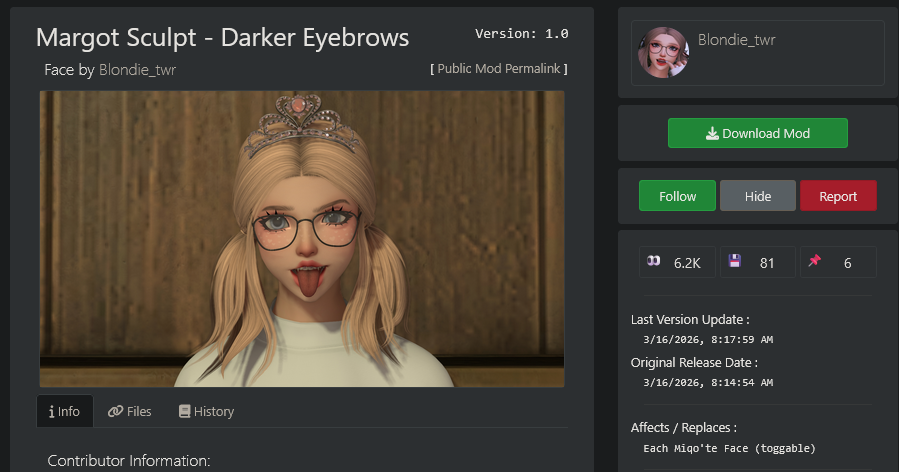
Task: Click the mod preview image
Action: (x=302, y=239)
